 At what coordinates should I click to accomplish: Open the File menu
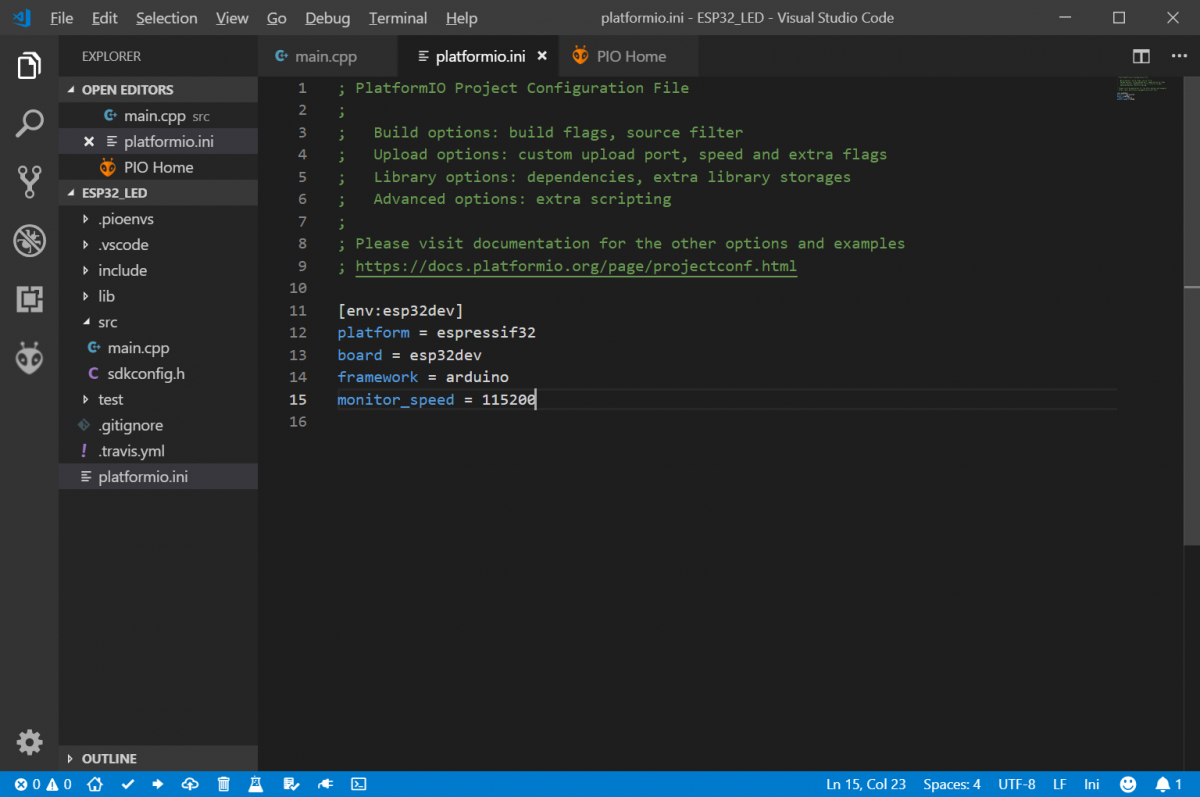click(61, 18)
